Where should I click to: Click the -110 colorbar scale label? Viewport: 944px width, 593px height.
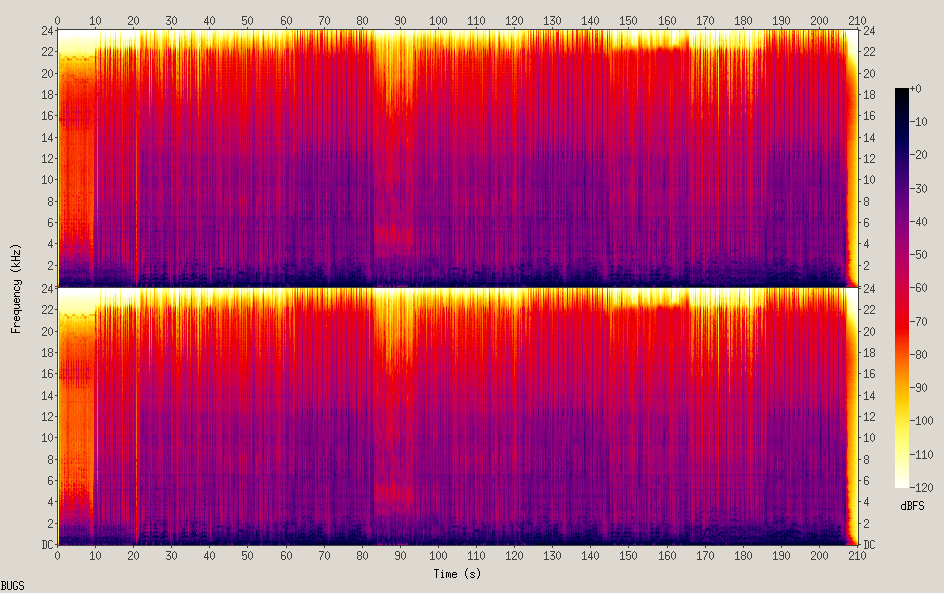click(x=921, y=455)
